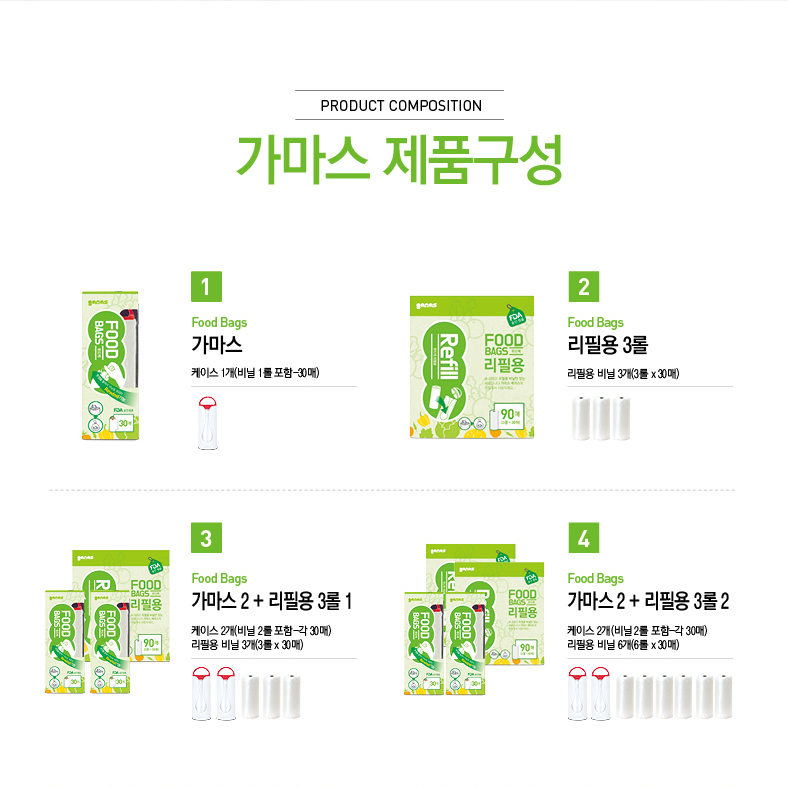The width and height of the screenshot is (788, 787).
Task: Click the single red-capped dispenser under option 1
Action: point(208,423)
